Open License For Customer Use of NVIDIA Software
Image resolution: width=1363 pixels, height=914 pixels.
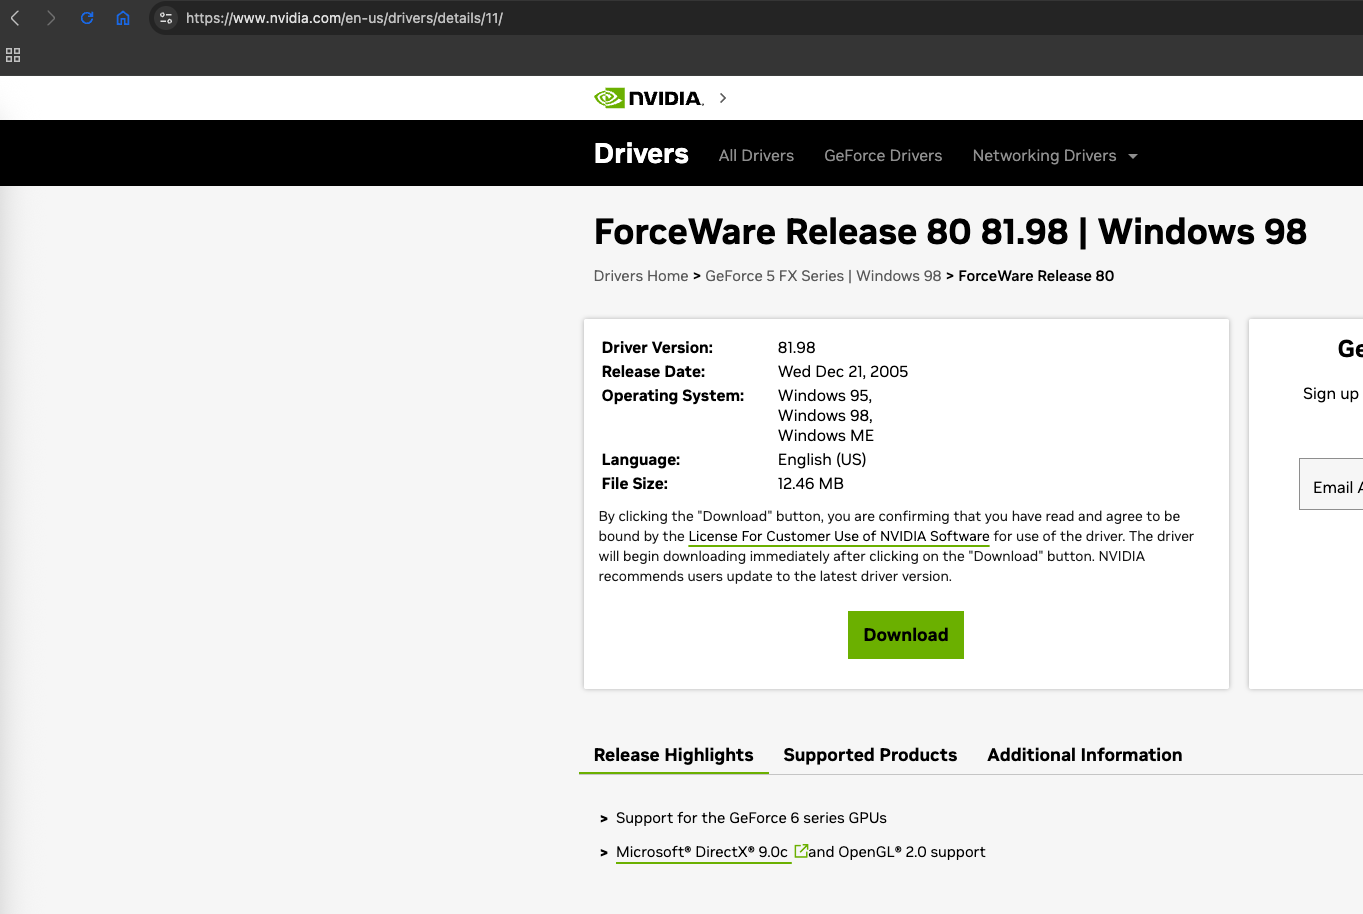click(839, 537)
